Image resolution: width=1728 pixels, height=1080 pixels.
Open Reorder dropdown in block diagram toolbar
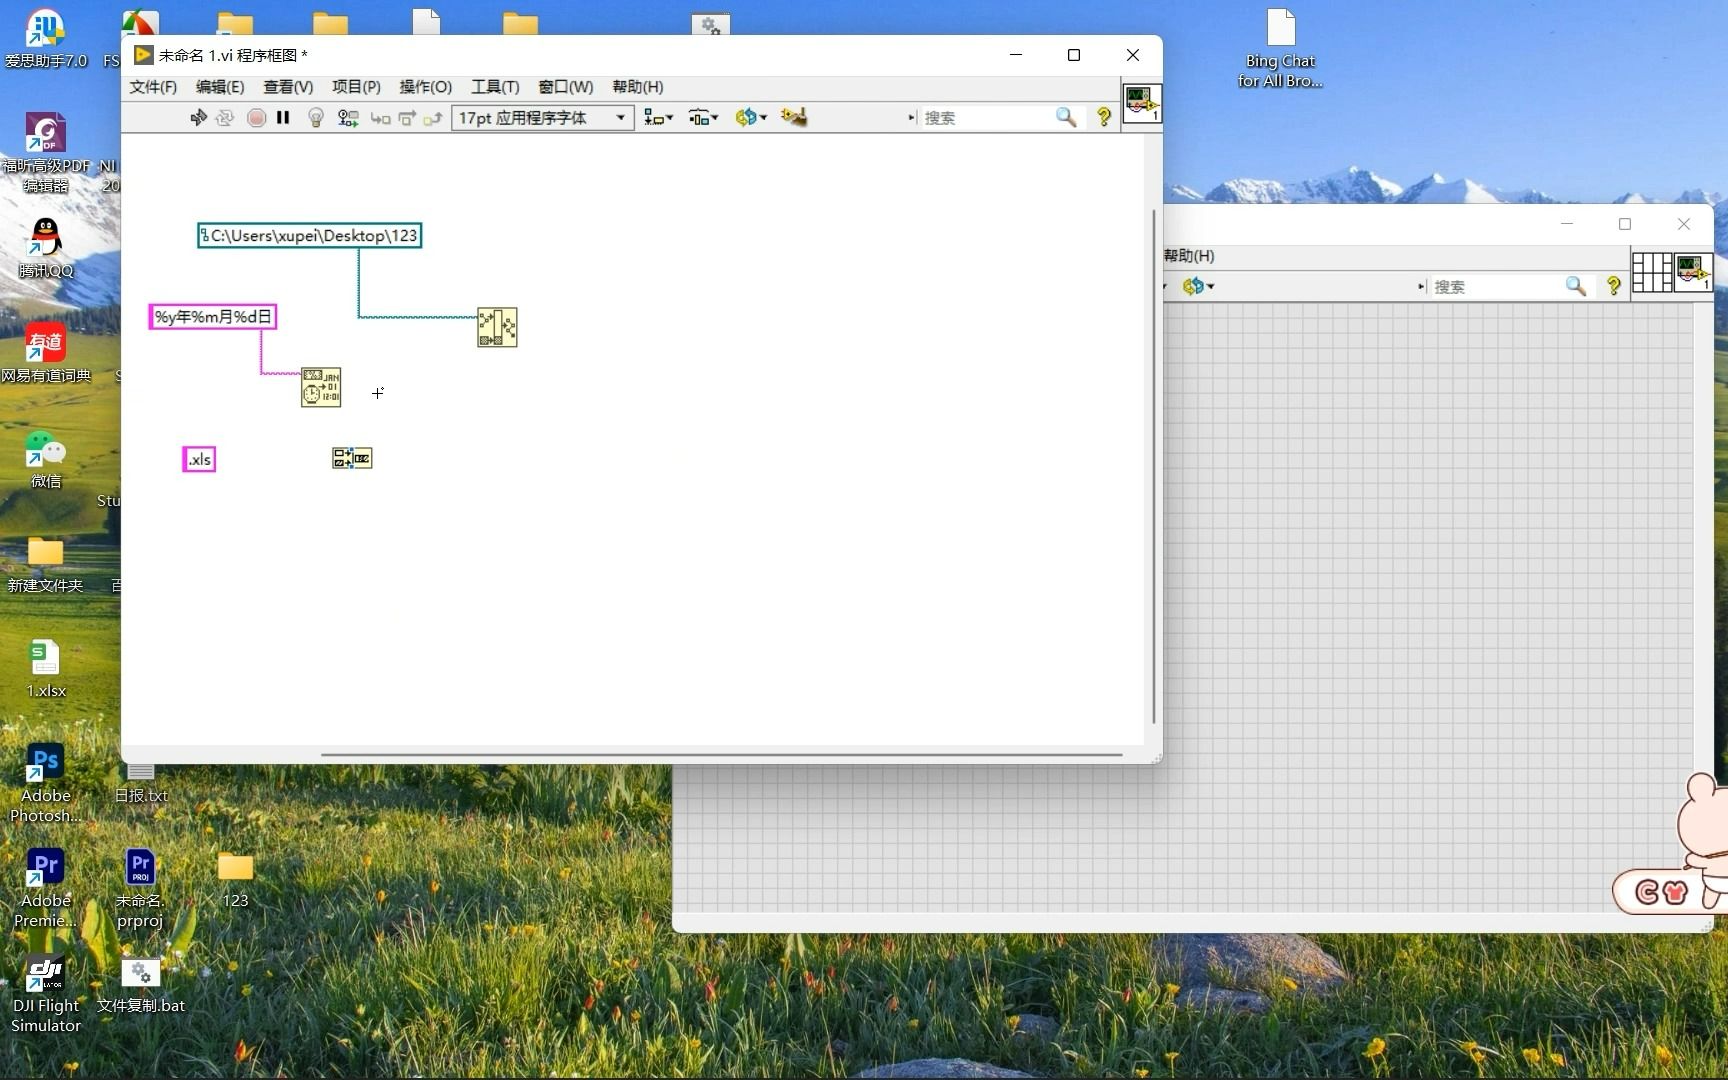pos(751,118)
